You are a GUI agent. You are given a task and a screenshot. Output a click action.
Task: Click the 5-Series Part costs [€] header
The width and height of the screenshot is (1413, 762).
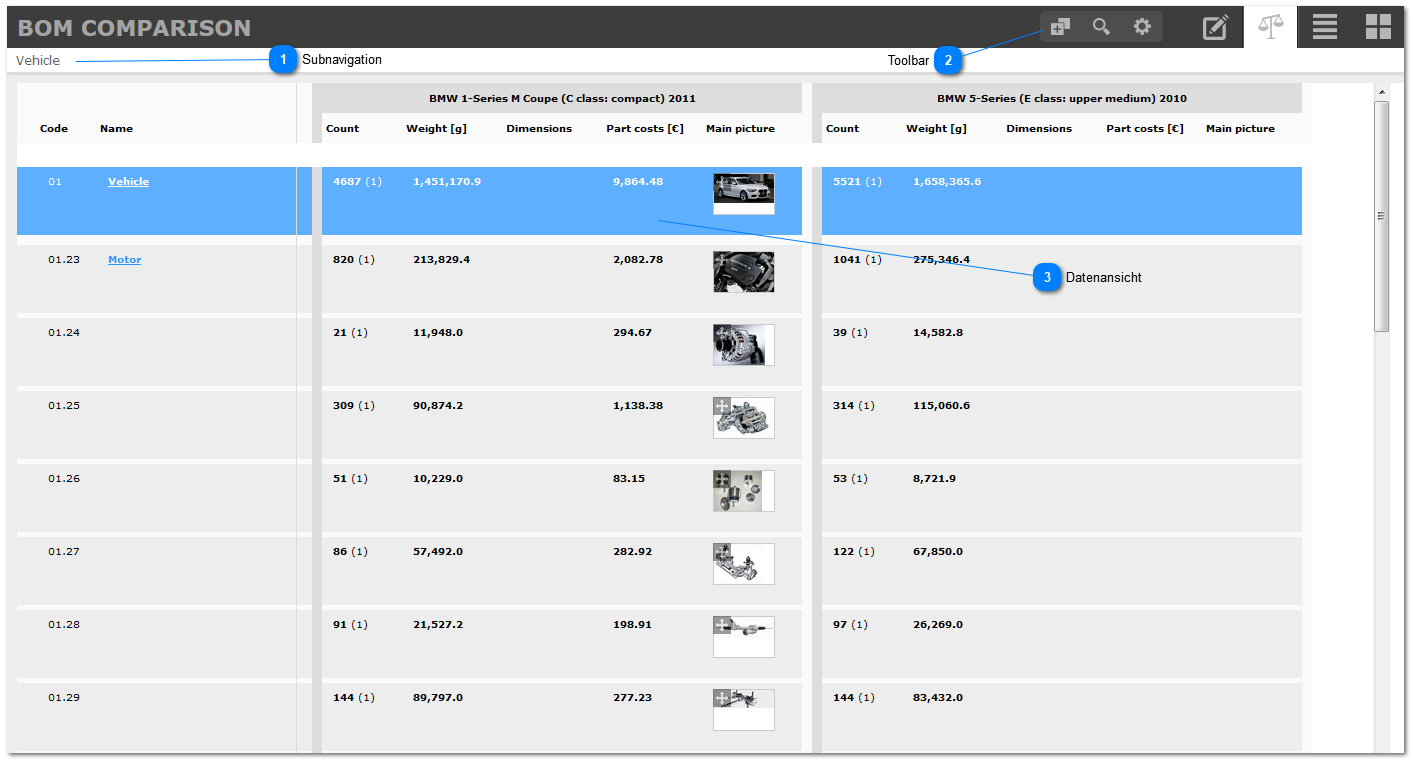[x=1145, y=128]
